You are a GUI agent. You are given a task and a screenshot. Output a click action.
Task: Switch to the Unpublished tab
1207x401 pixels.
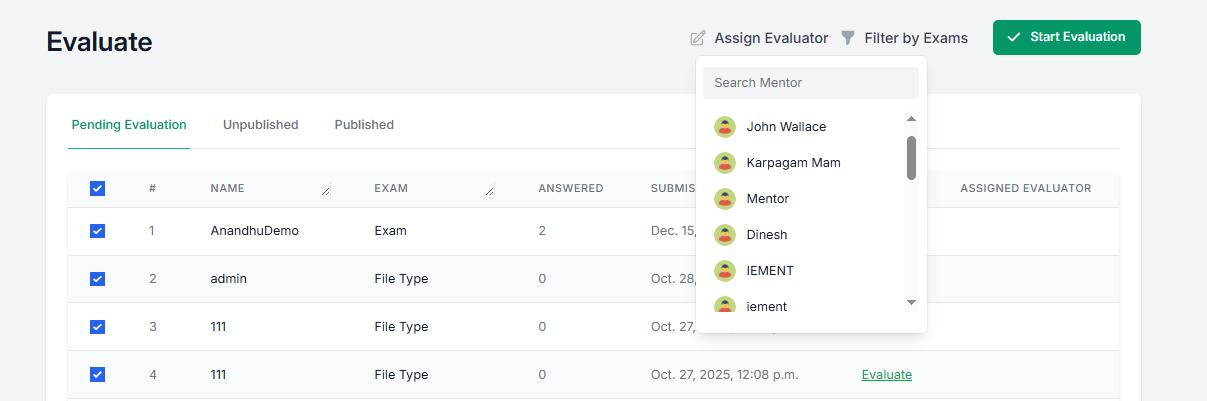[x=260, y=125]
